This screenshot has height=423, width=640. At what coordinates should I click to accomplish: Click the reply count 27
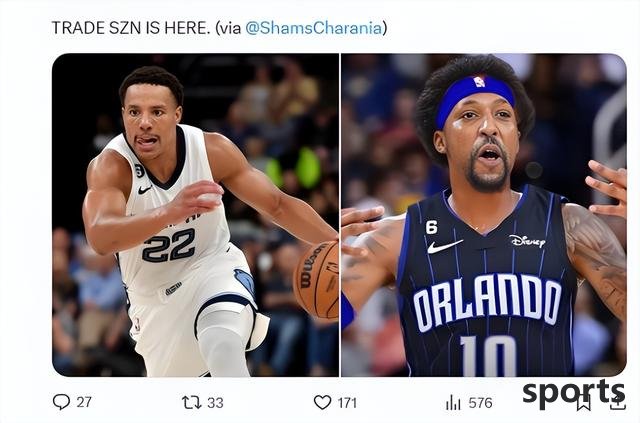pos(84,402)
